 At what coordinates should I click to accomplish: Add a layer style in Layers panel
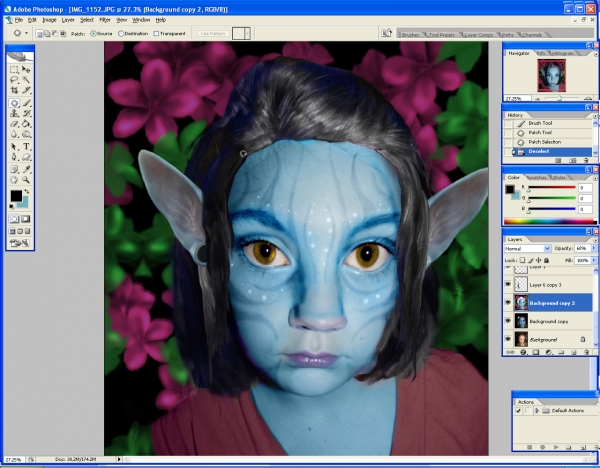[x=523, y=352]
